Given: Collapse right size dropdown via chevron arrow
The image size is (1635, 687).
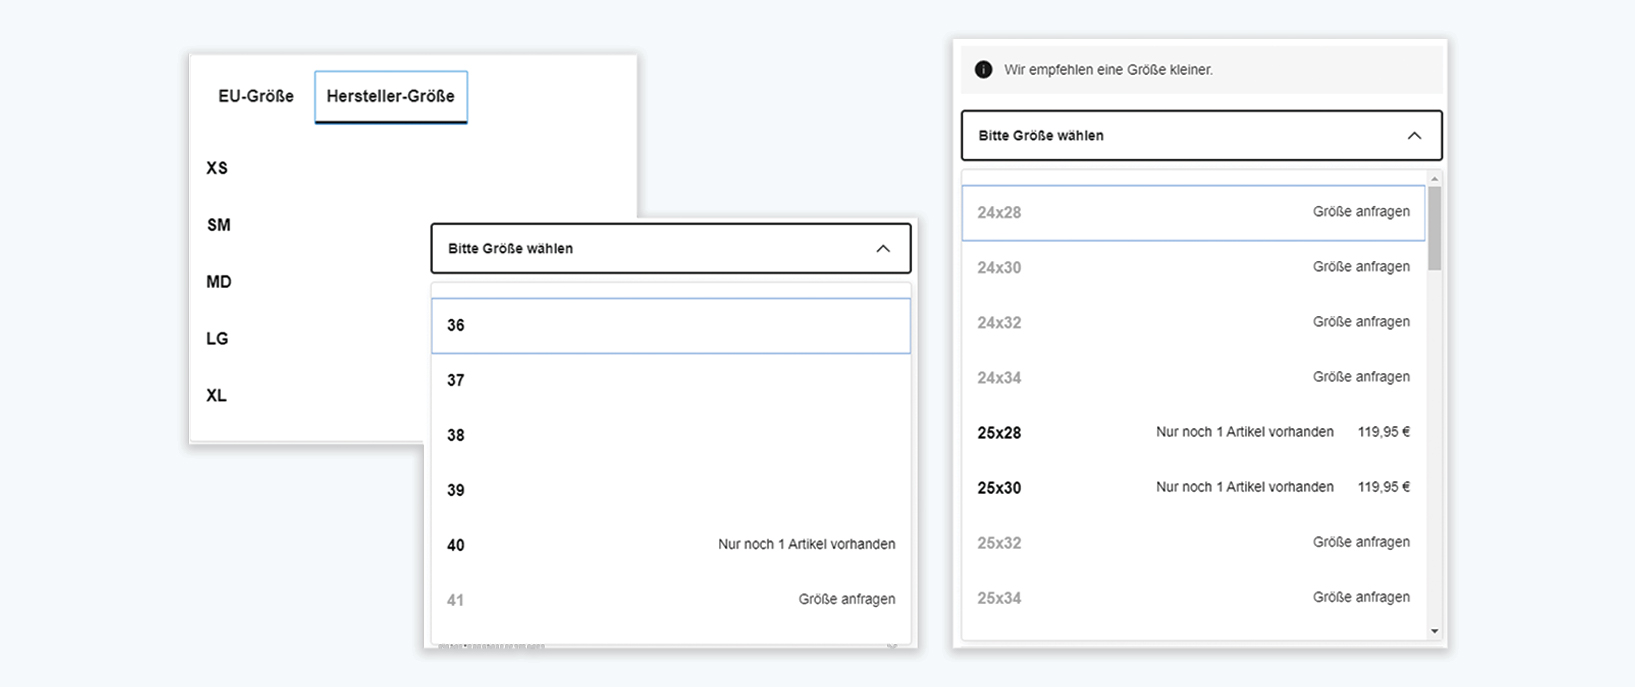Looking at the screenshot, I should [x=1413, y=136].
